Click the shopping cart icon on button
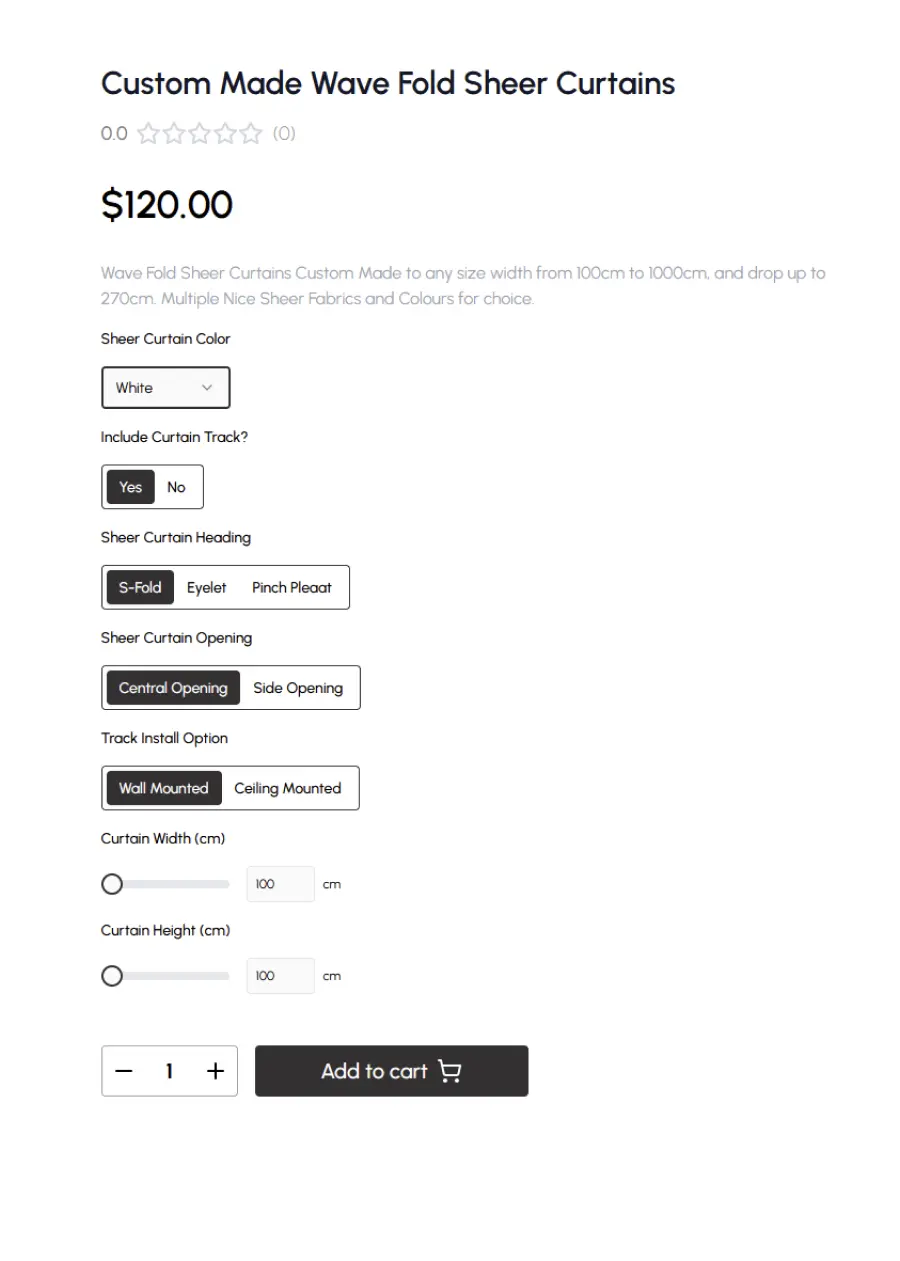Viewport: 900px width, 1261px height. click(x=450, y=1071)
